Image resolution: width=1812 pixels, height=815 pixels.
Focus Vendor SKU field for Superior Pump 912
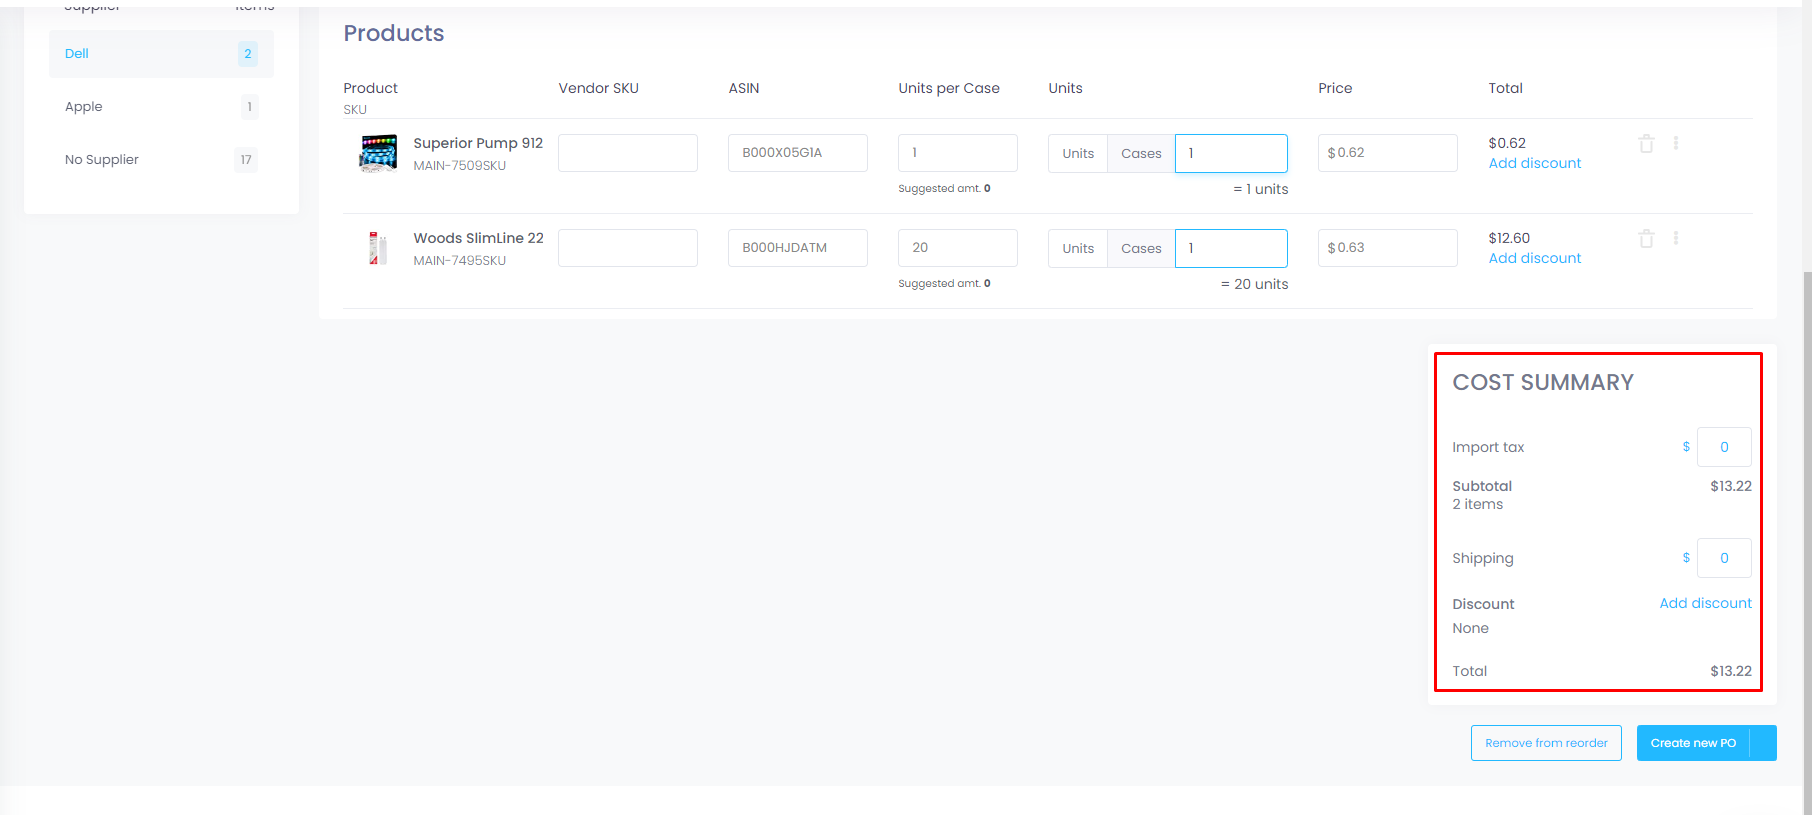(x=628, y=153)
